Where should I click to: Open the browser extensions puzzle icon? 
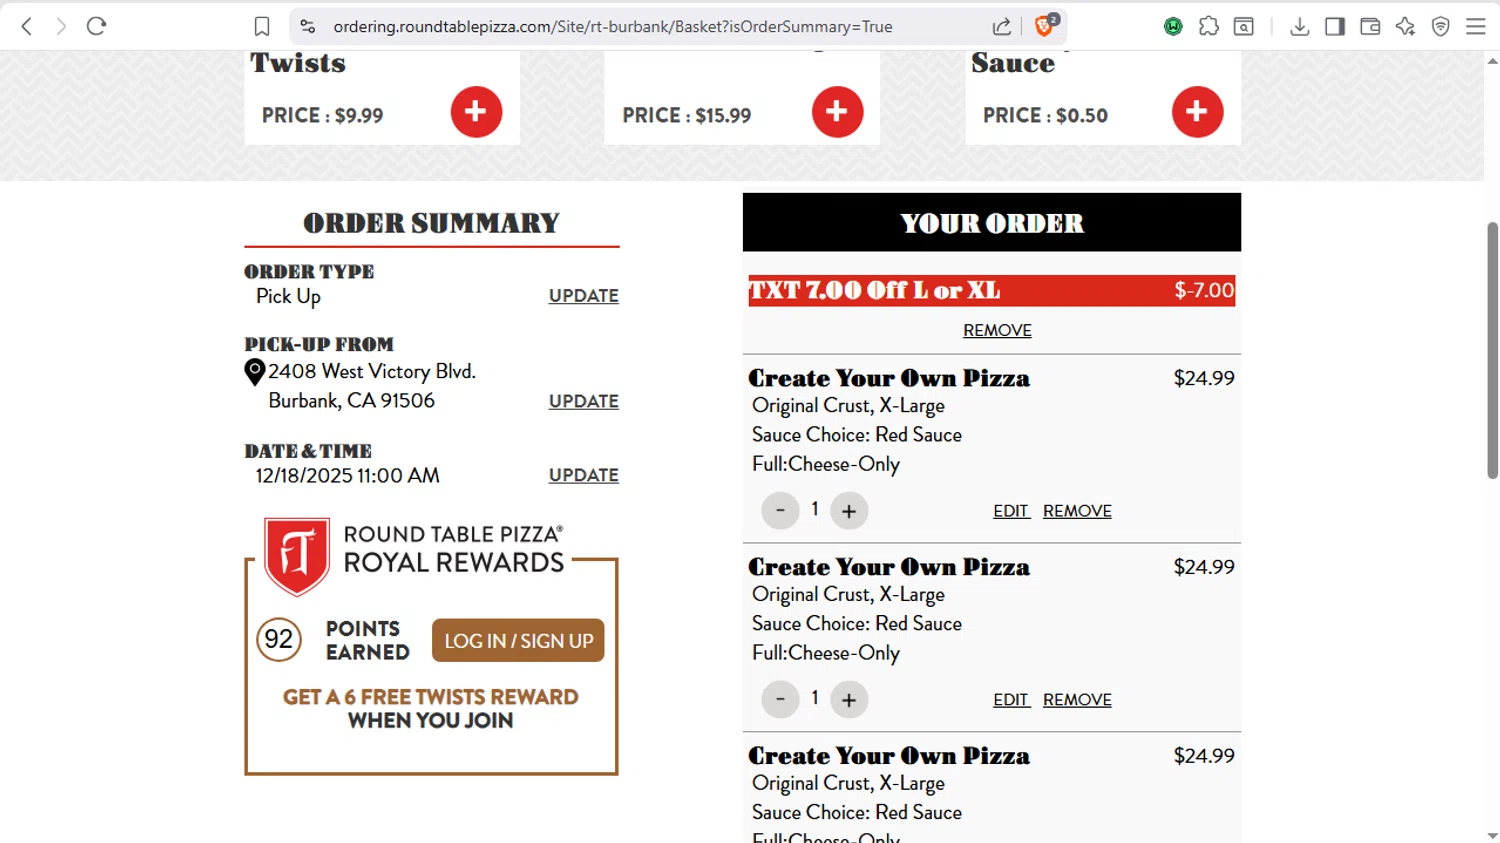coord(1209,27)
